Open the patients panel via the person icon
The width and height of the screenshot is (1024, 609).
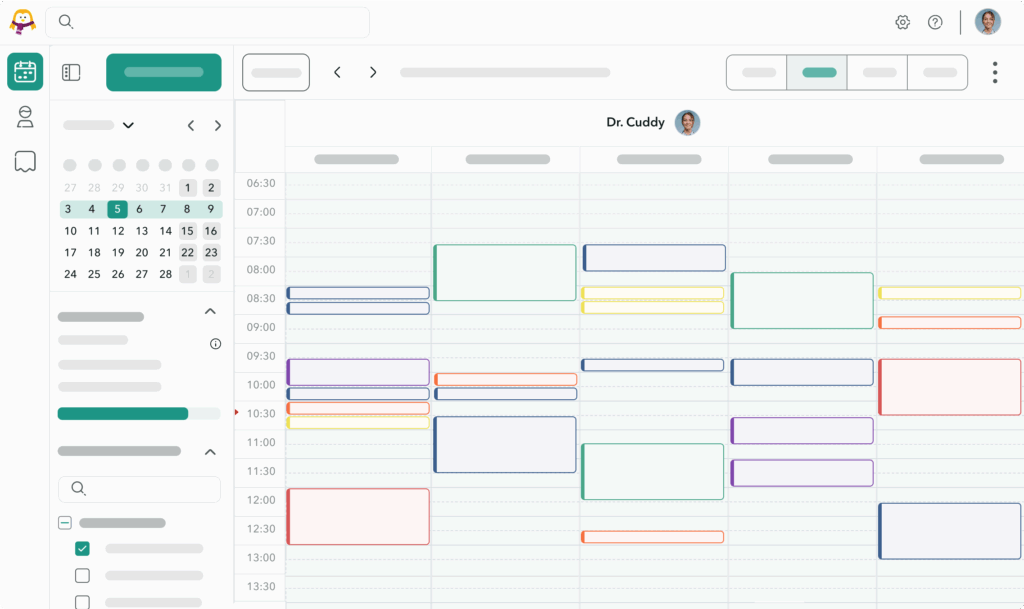pos(24,117)
